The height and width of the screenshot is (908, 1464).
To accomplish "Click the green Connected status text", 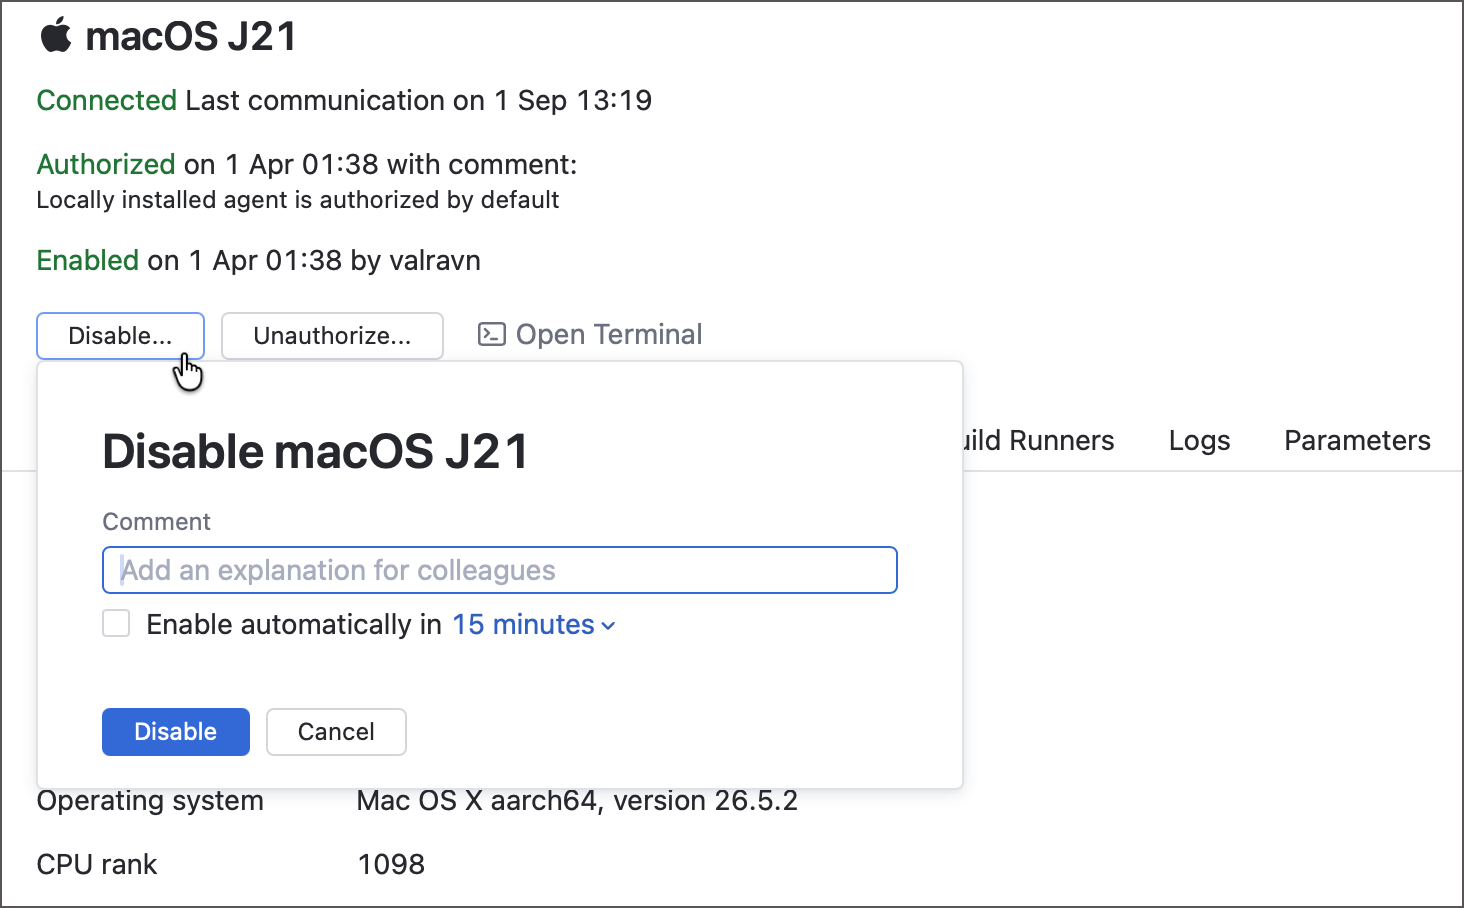I will 107,100.
